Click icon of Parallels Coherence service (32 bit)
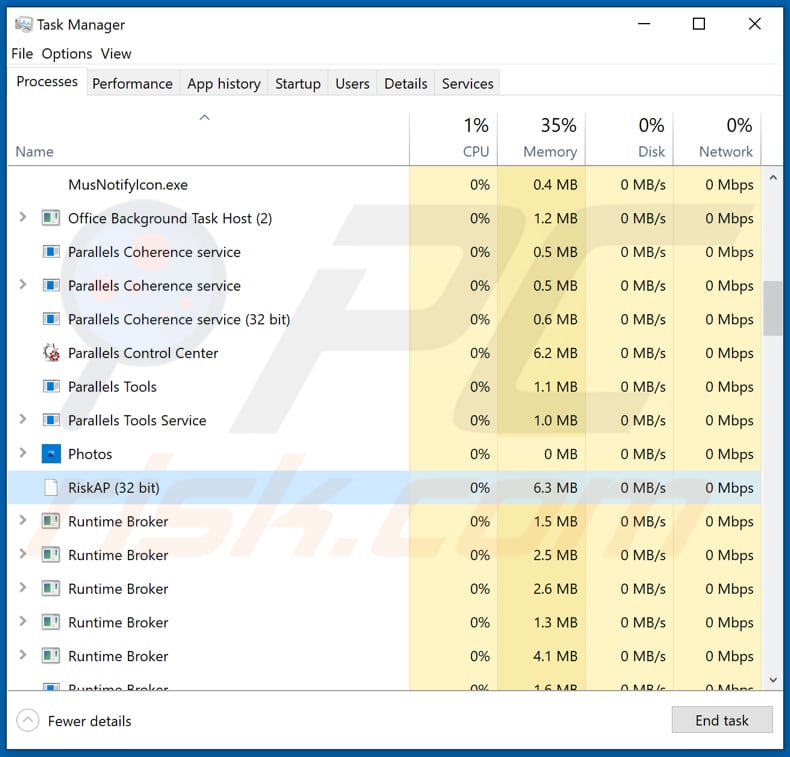Screen dimensions: 790x757 pos(51,319)
